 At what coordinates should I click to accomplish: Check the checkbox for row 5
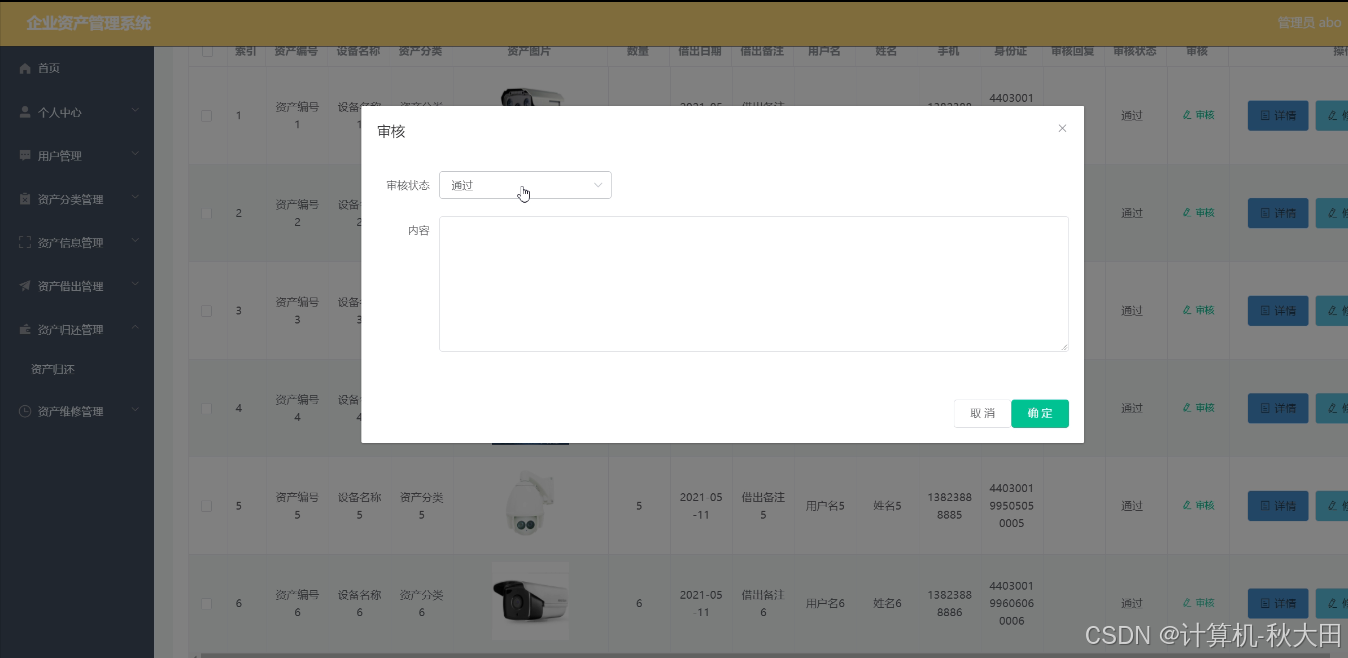[x=207, y=506]
